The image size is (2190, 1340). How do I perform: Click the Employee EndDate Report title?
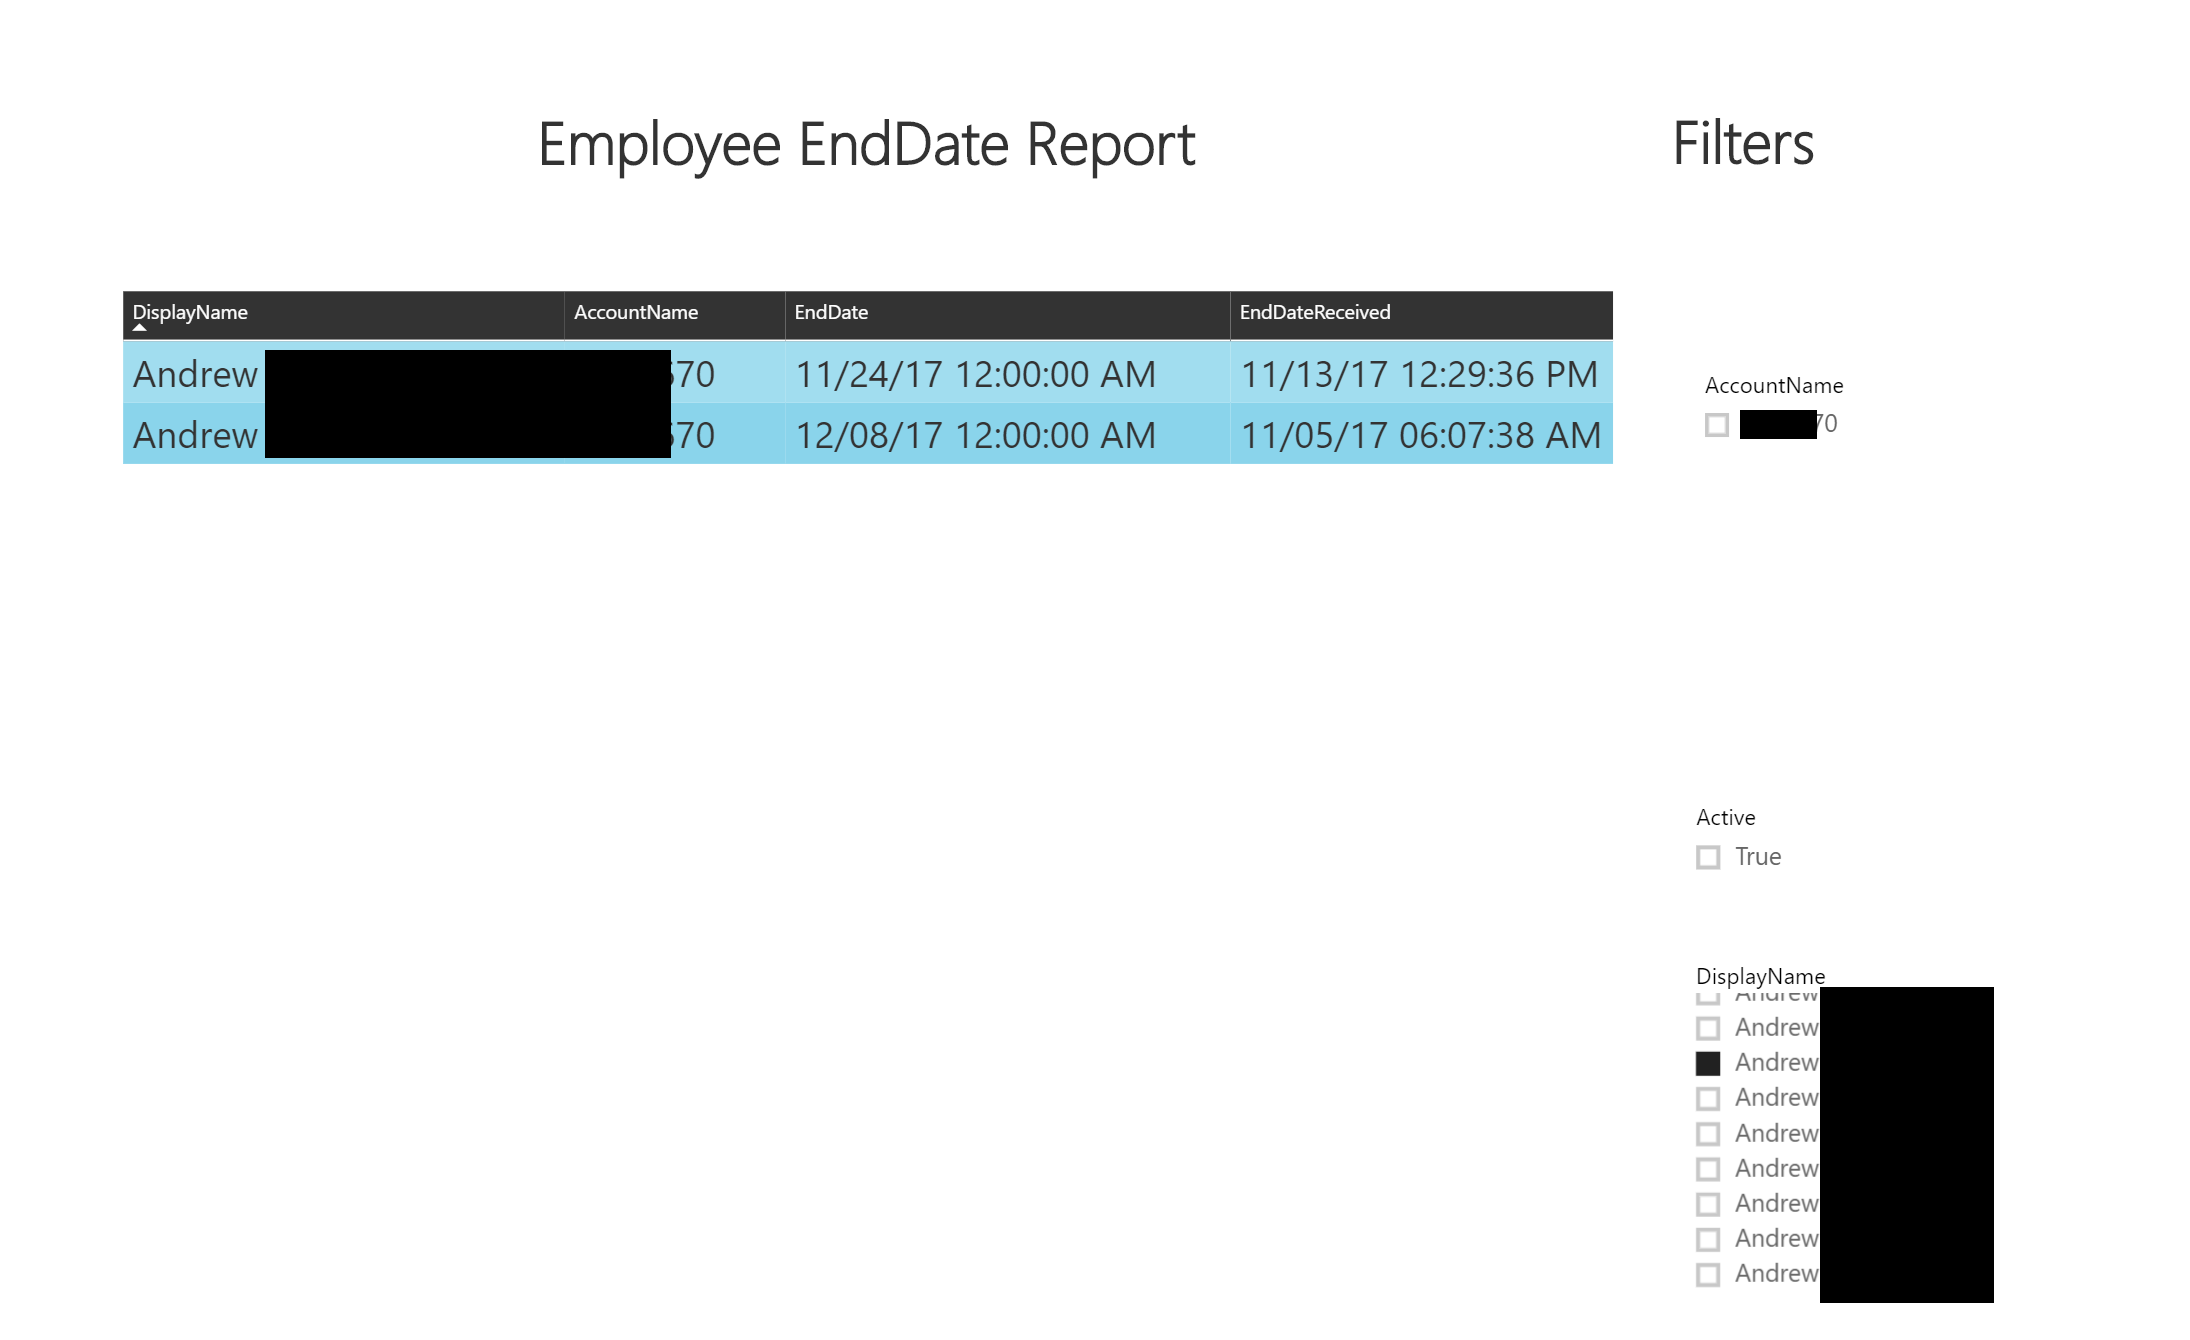pyautogui.click(x=866, y=145)
